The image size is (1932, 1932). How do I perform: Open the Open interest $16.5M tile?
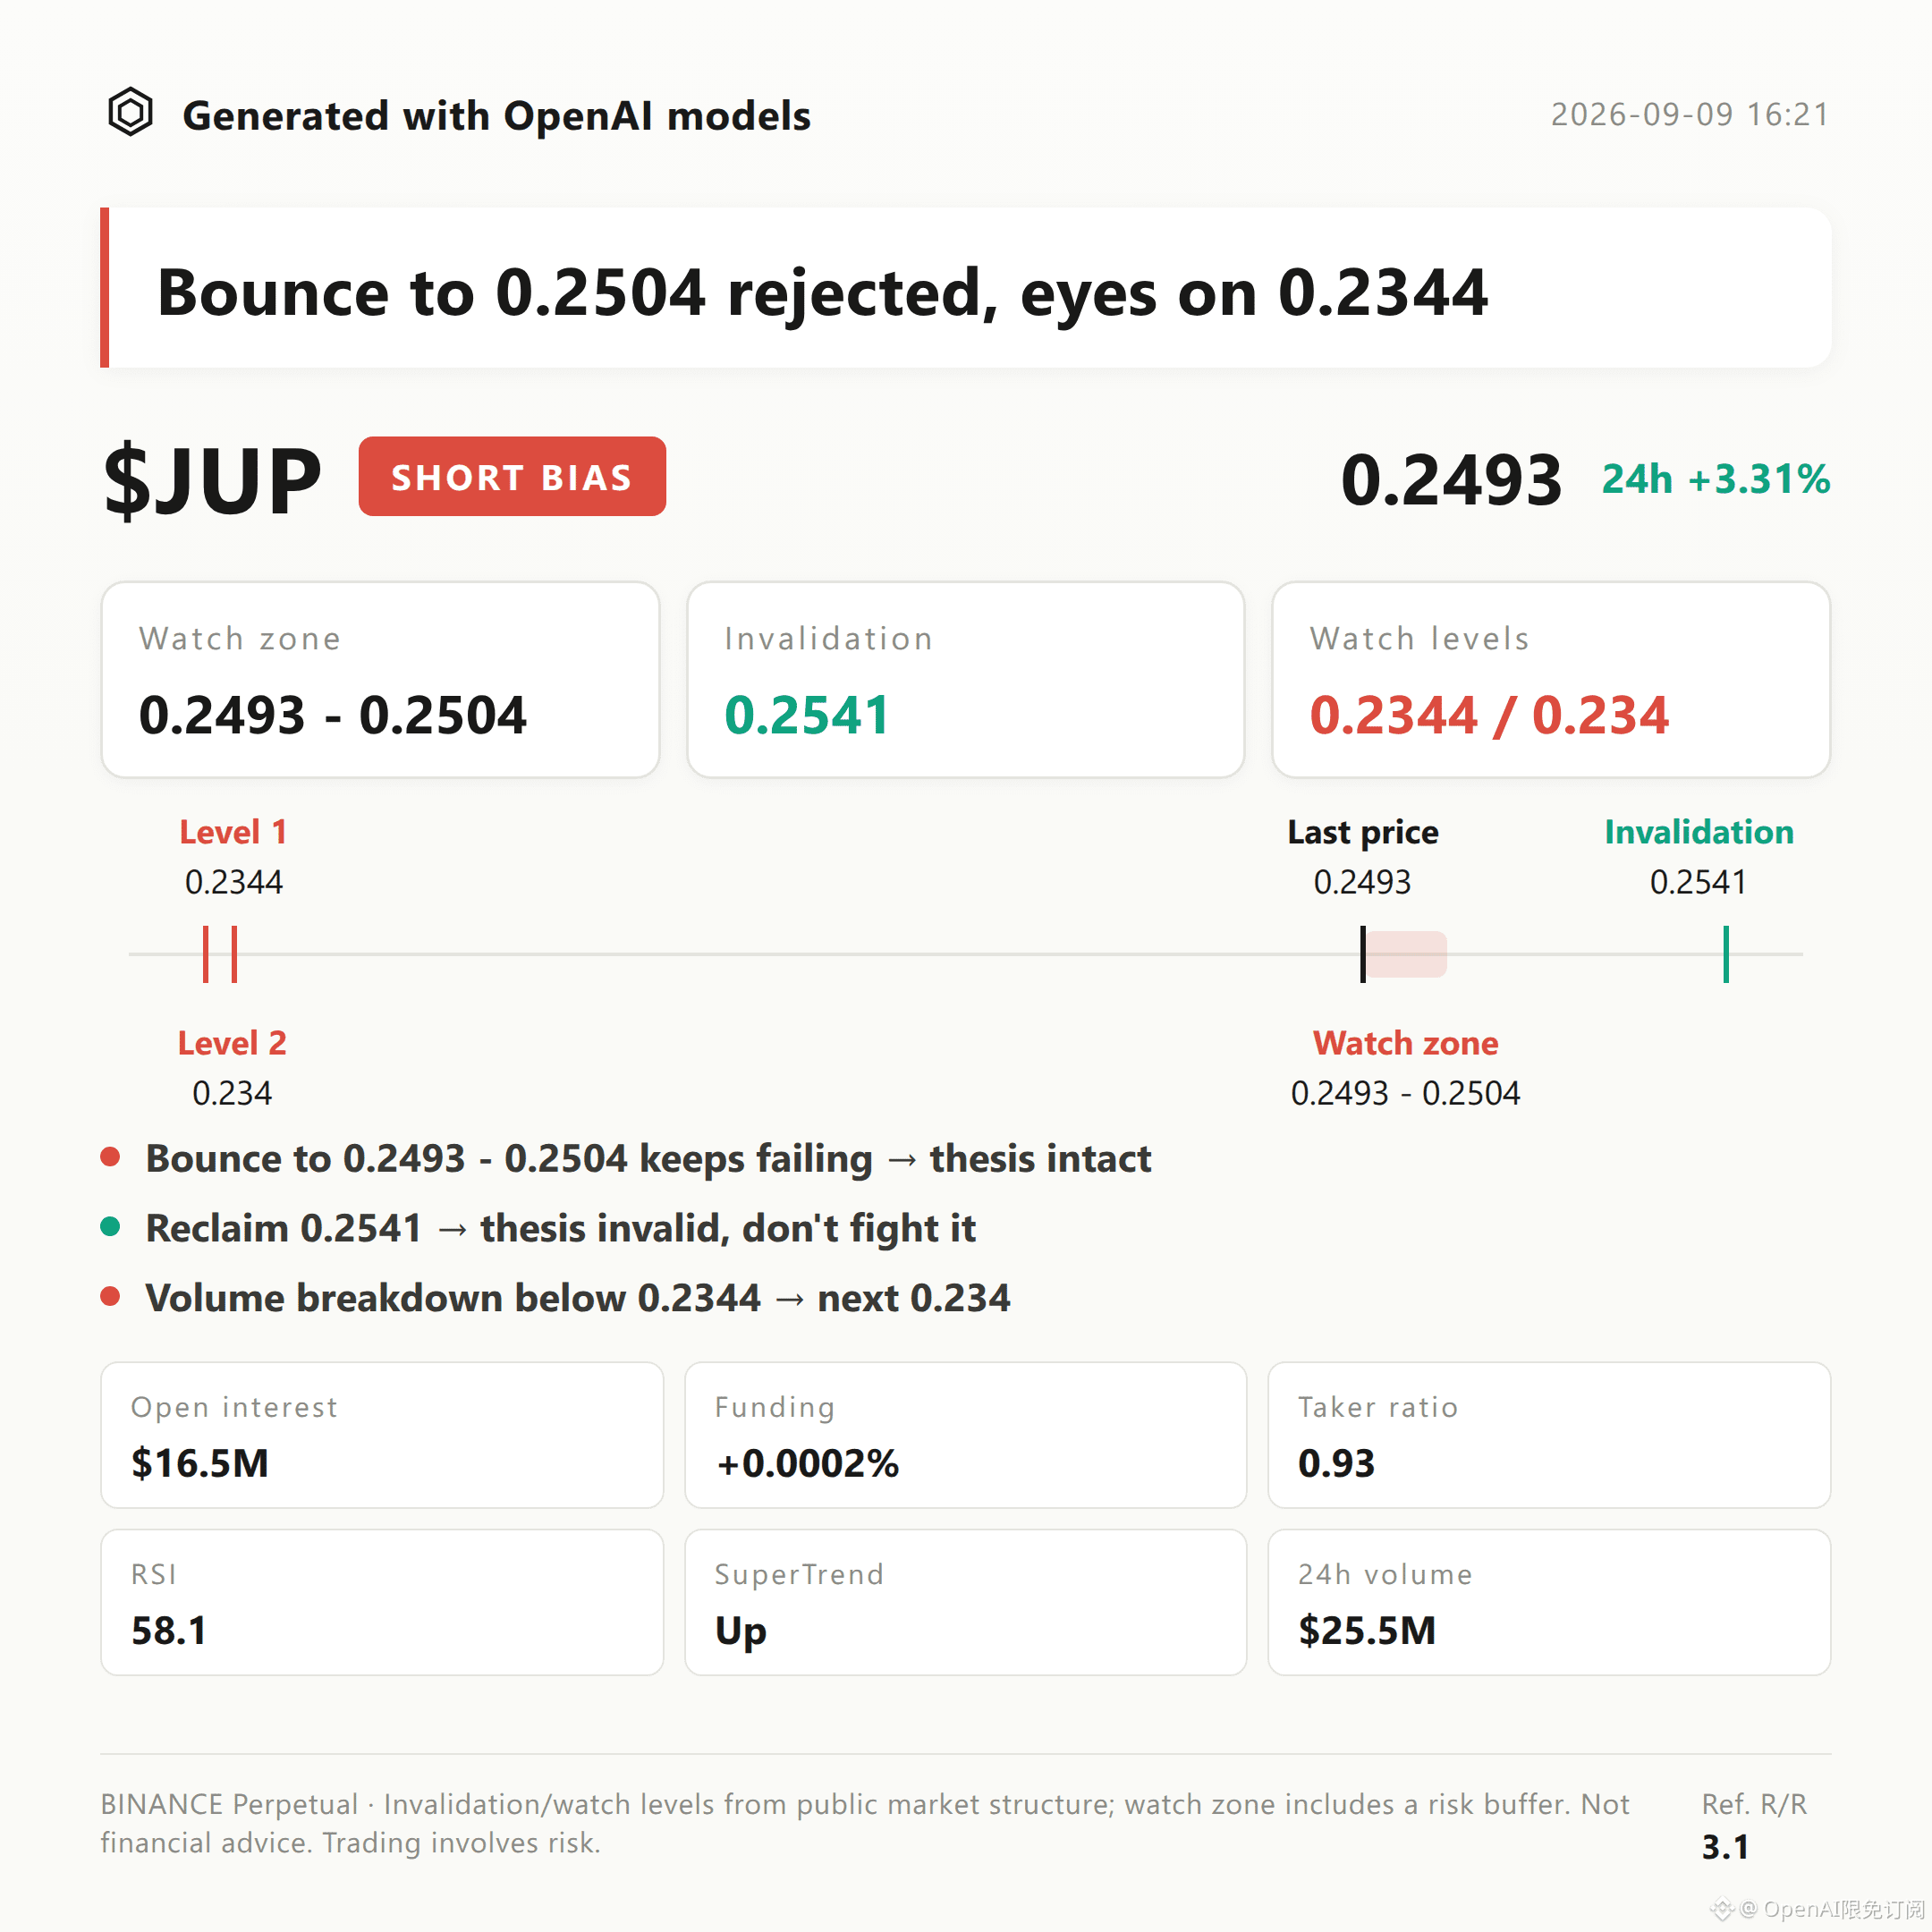(382, 1435)
